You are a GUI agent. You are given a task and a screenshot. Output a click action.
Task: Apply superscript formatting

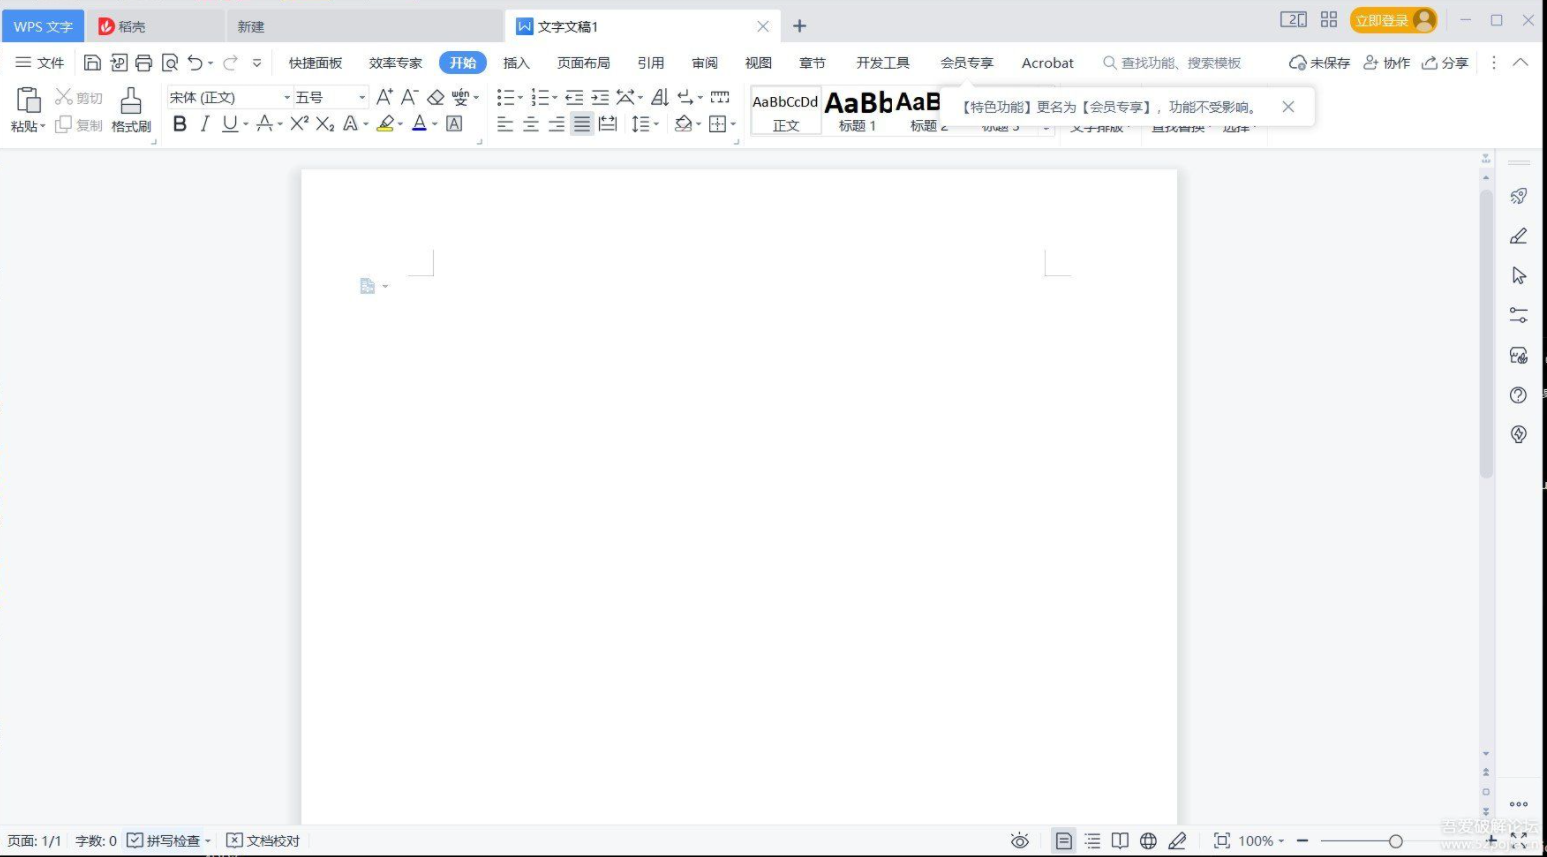point(299,124)
